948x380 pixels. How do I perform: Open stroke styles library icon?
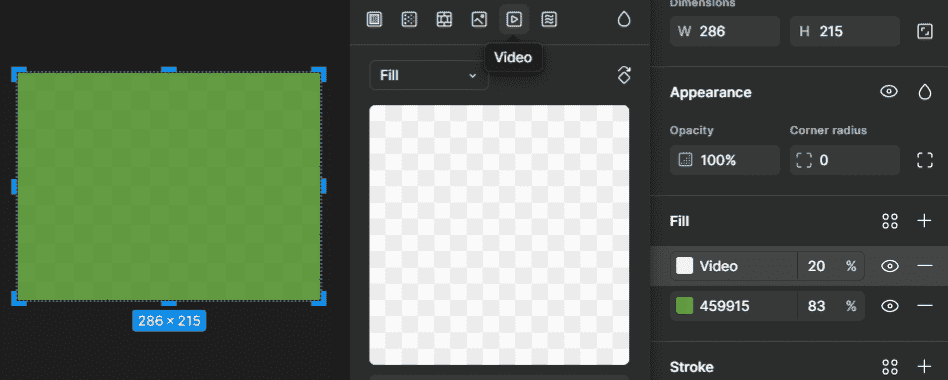coord(889,367)
